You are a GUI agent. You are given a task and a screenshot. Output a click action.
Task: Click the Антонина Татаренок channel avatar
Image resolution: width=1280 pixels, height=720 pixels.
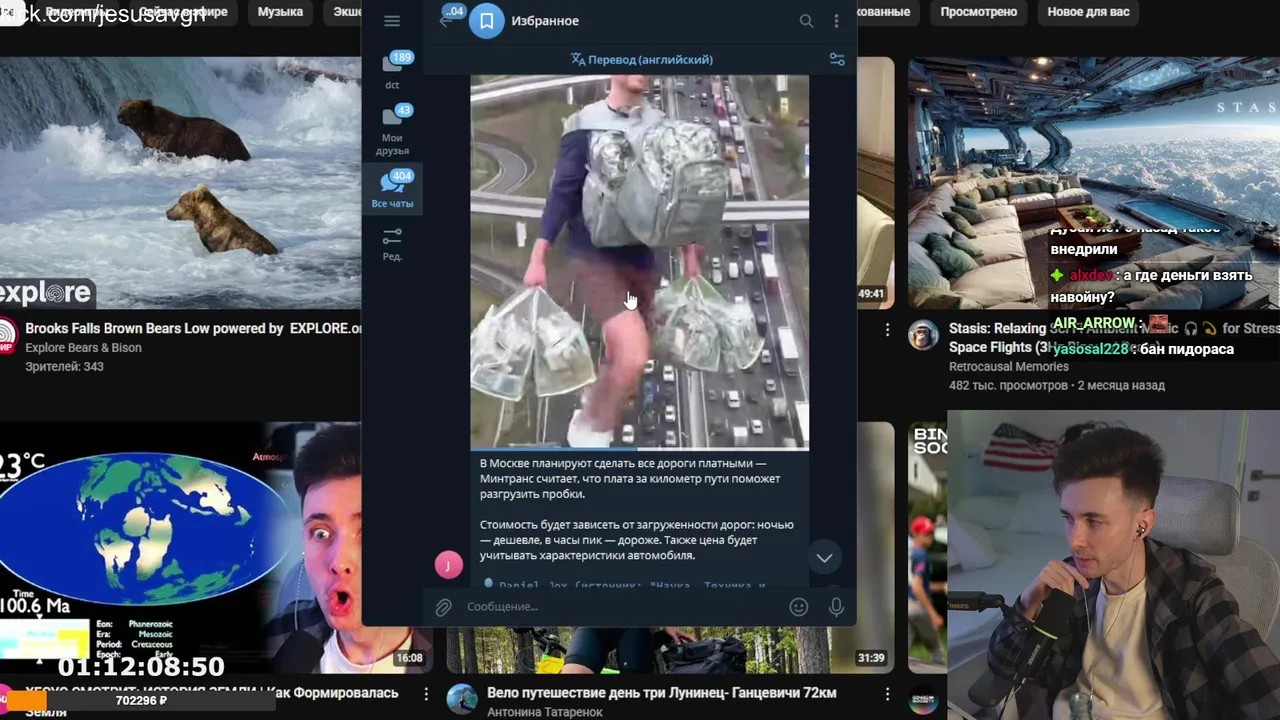click(x=461, y=699)
